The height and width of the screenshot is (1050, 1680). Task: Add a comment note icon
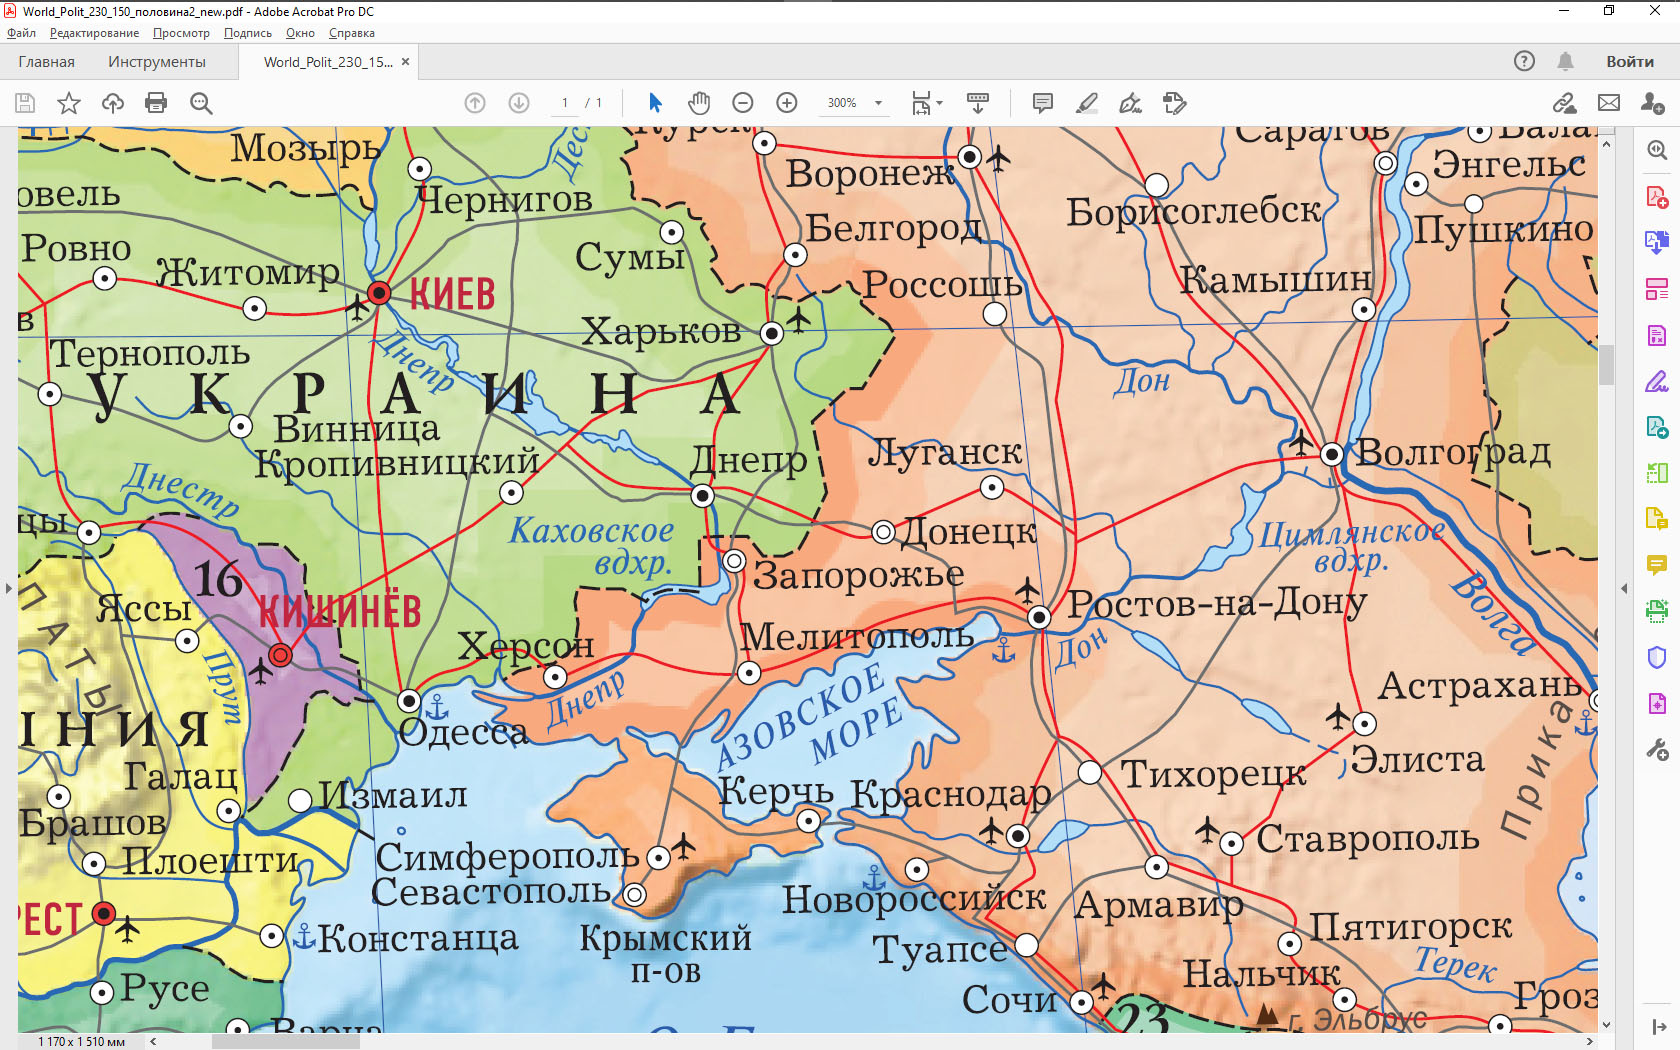[1042, 103]
